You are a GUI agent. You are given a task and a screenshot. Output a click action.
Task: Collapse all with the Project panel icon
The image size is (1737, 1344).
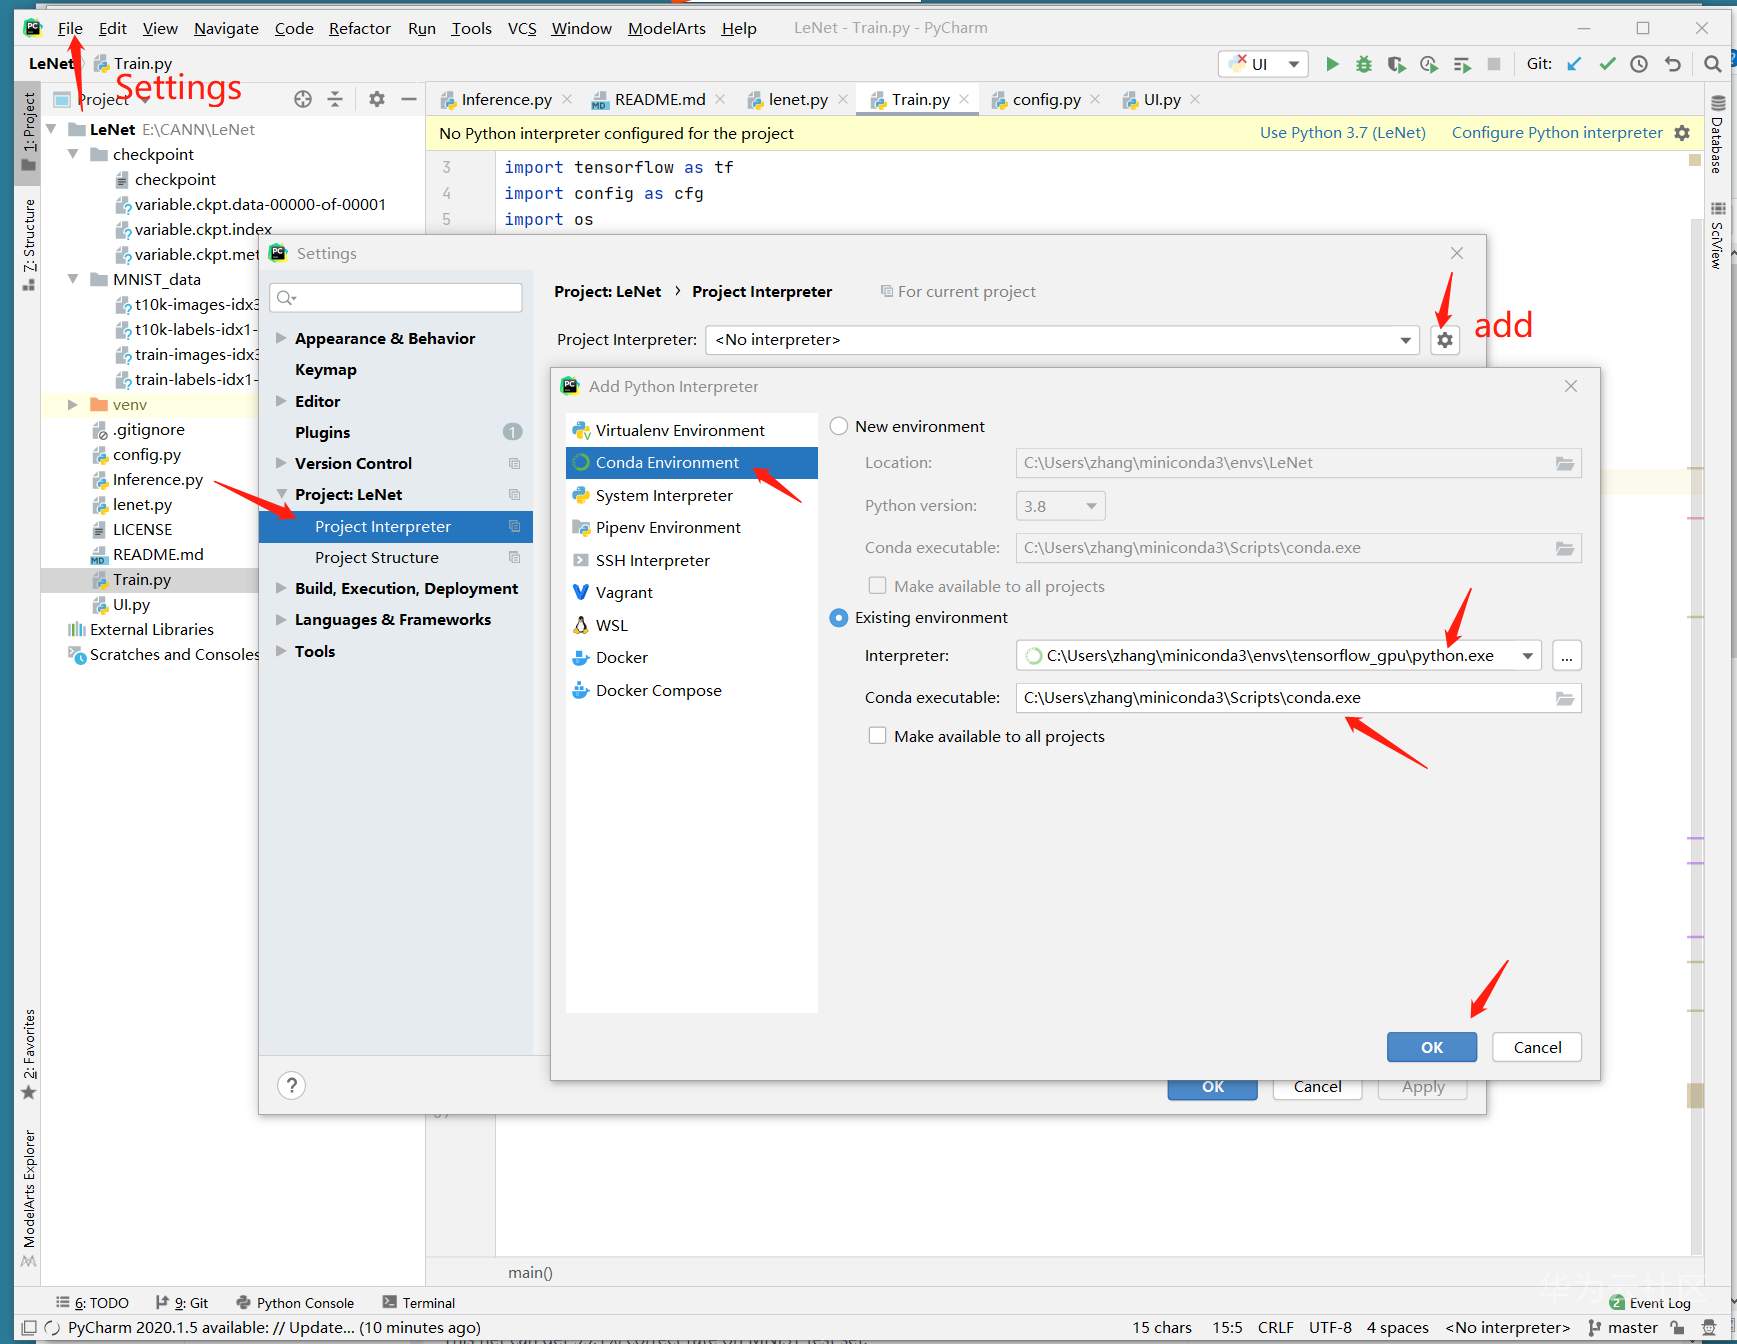pyautogui.click(x=335, y=99)
